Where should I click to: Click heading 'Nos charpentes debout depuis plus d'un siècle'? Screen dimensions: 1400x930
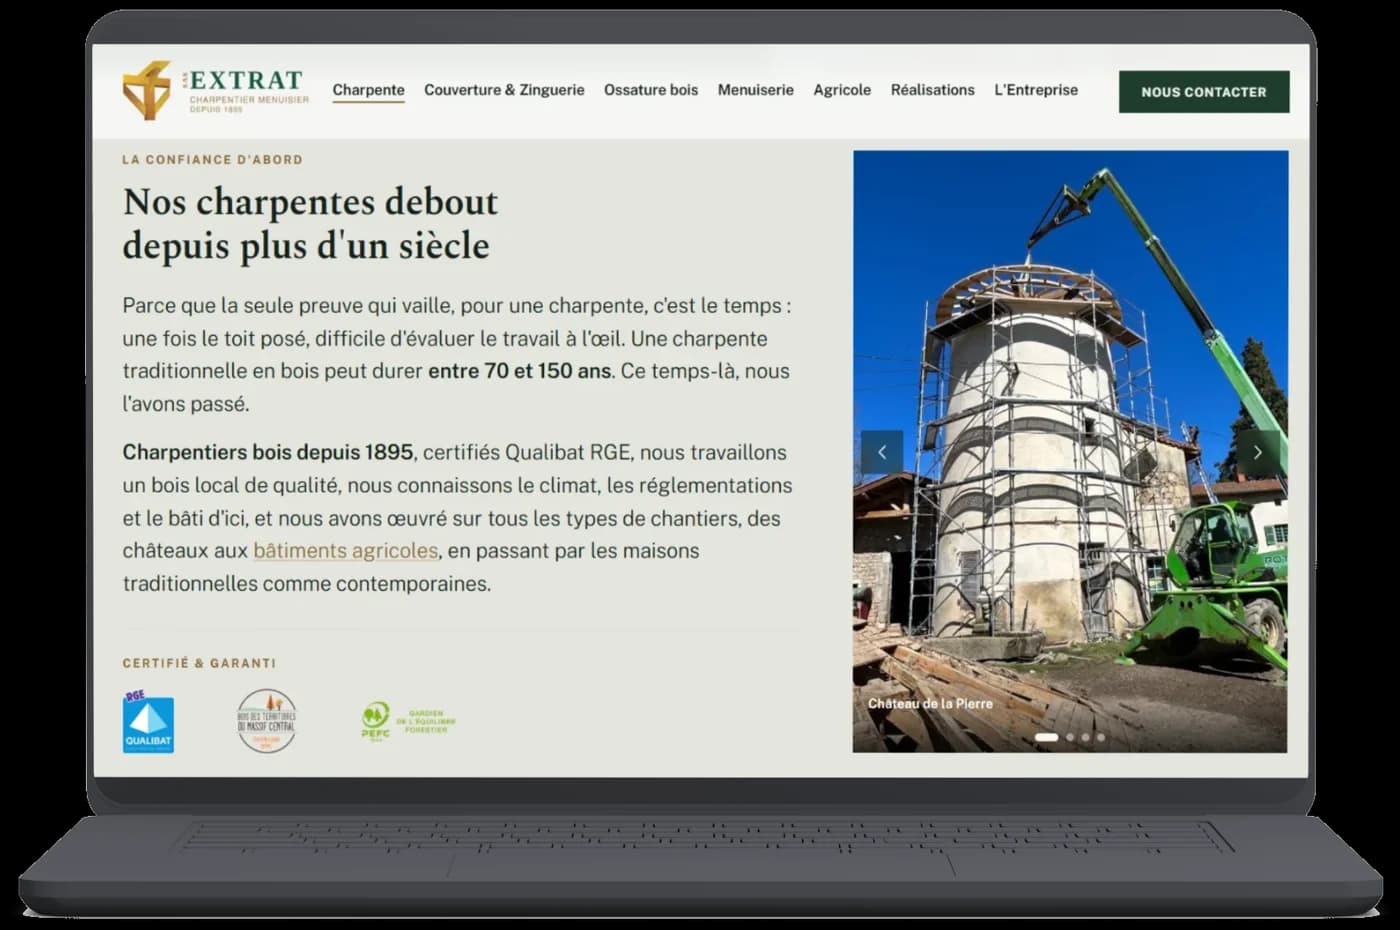click(x=310, y=224)
